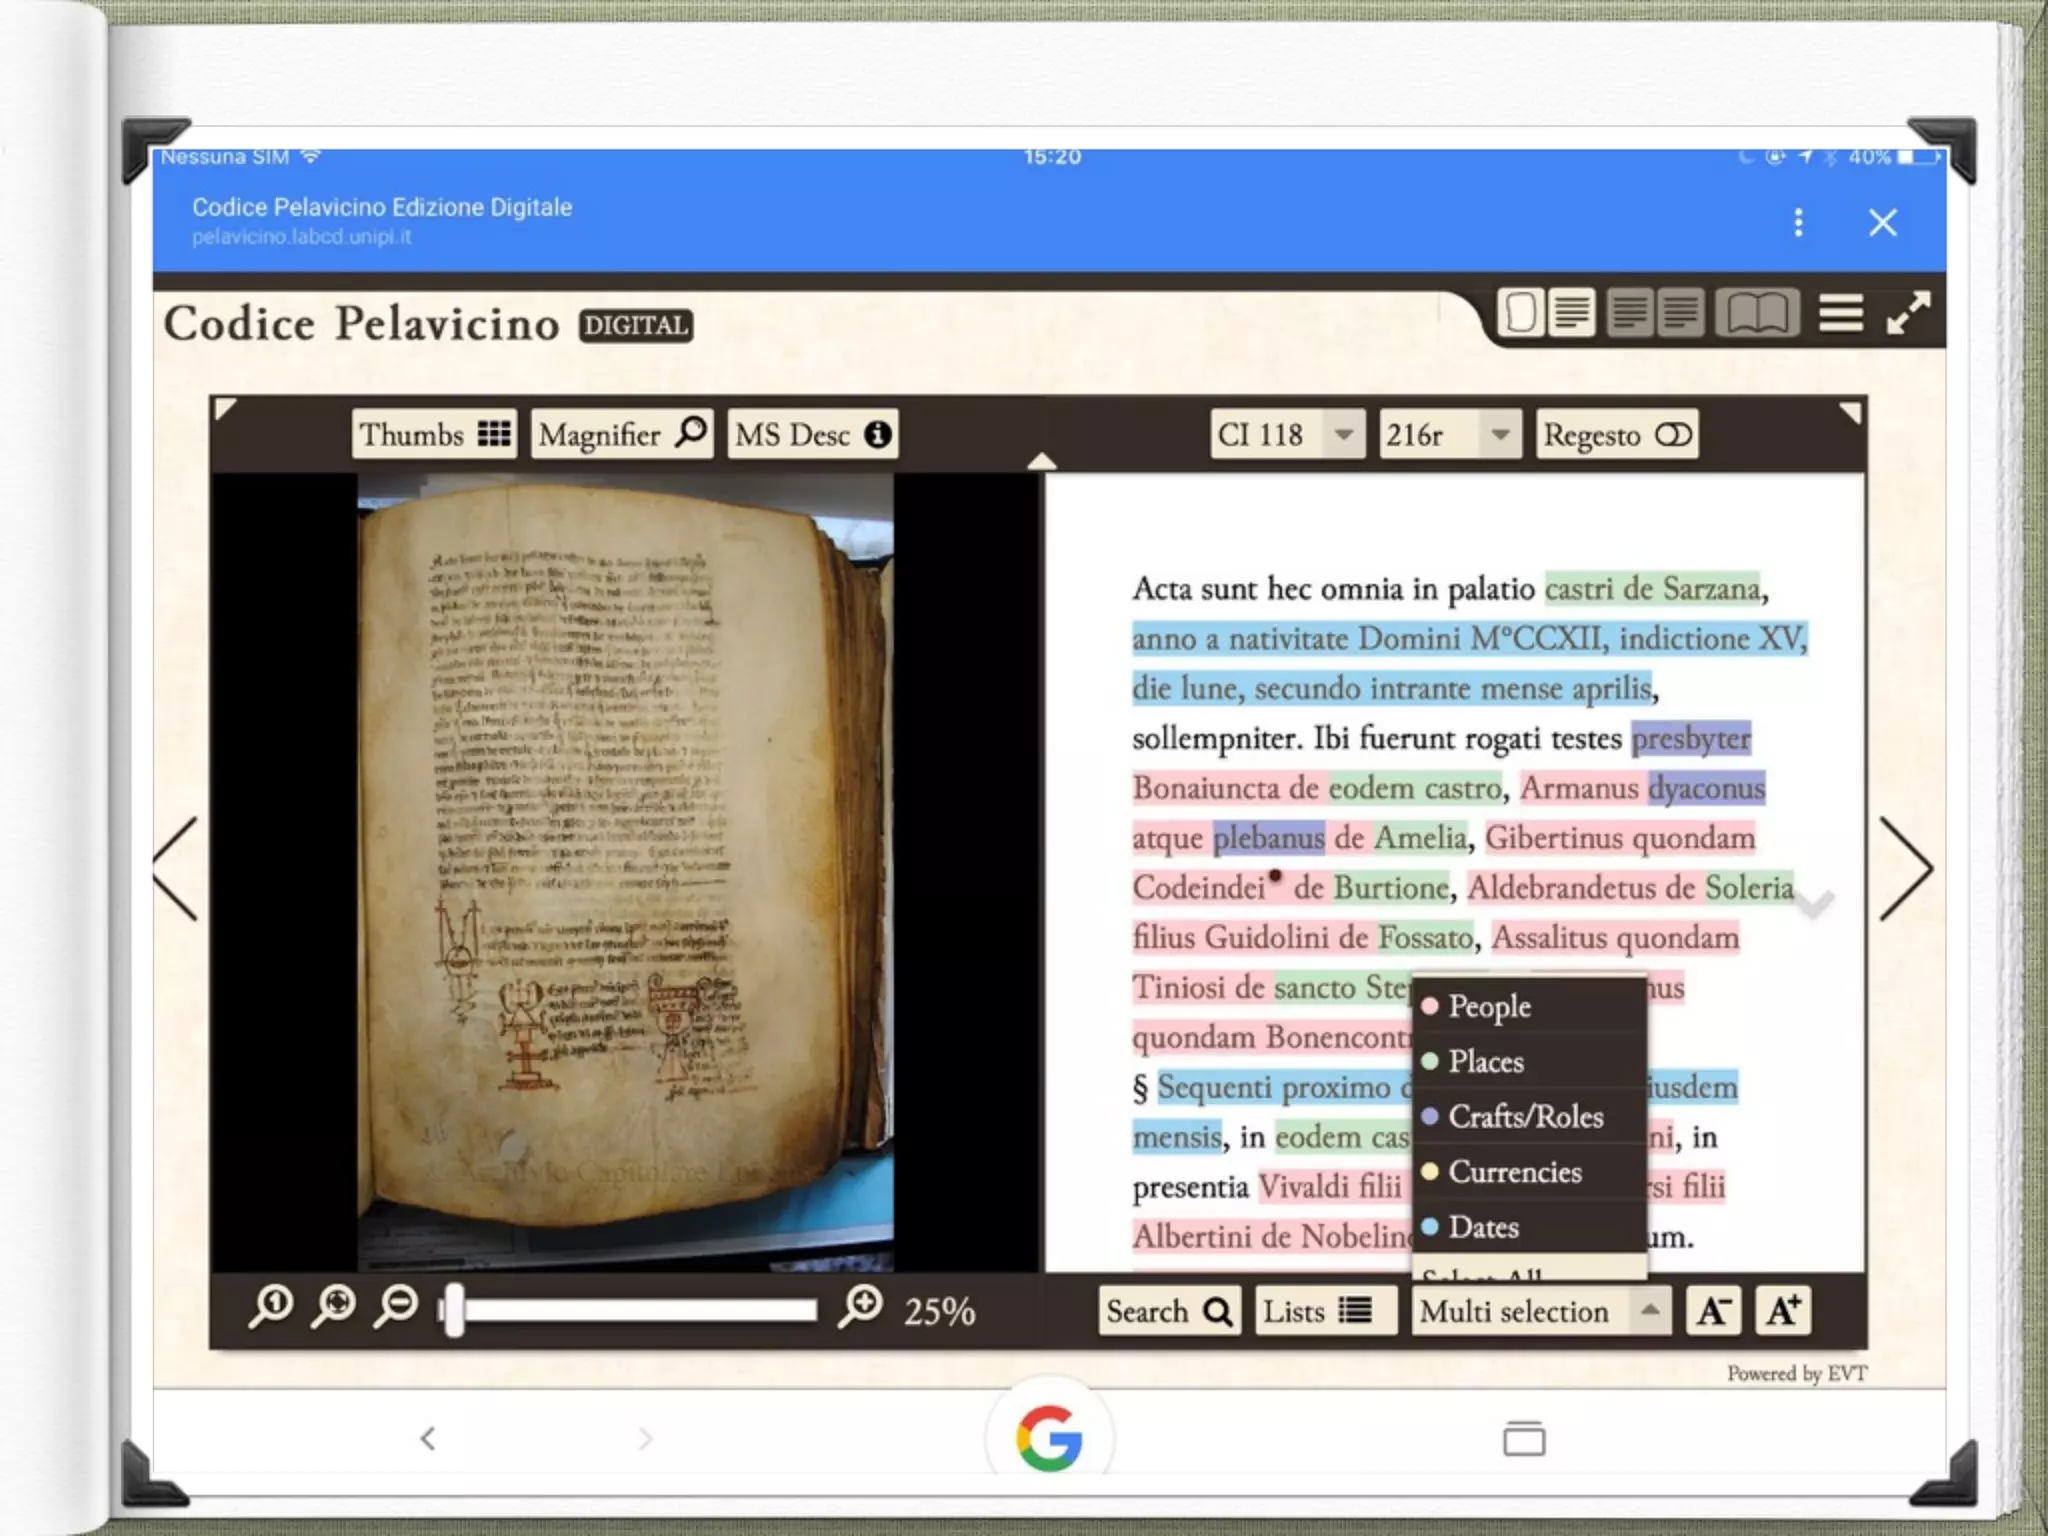Click the image zoom slider handle
The width and height of the screenshot is (2048, 1536).
454,1311
